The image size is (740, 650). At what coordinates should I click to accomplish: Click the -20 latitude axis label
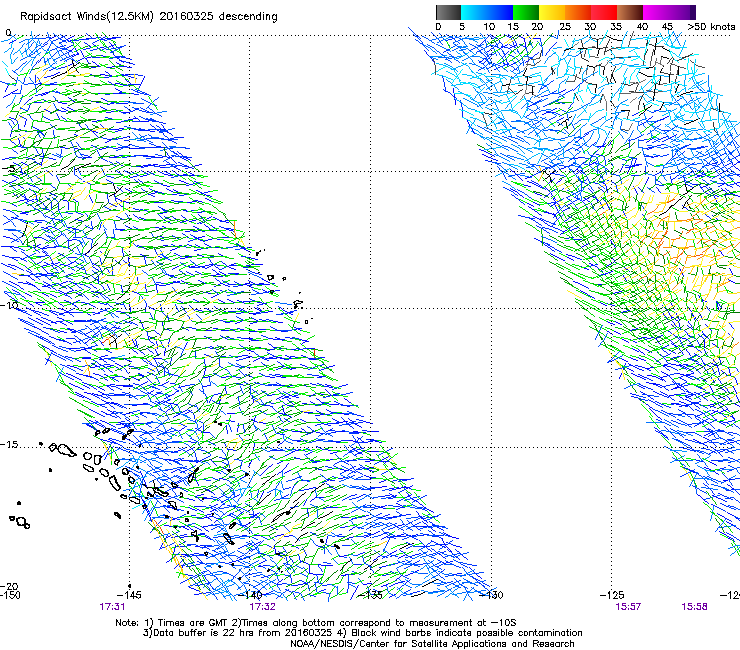pyautogui.click(x=9, y=587)
